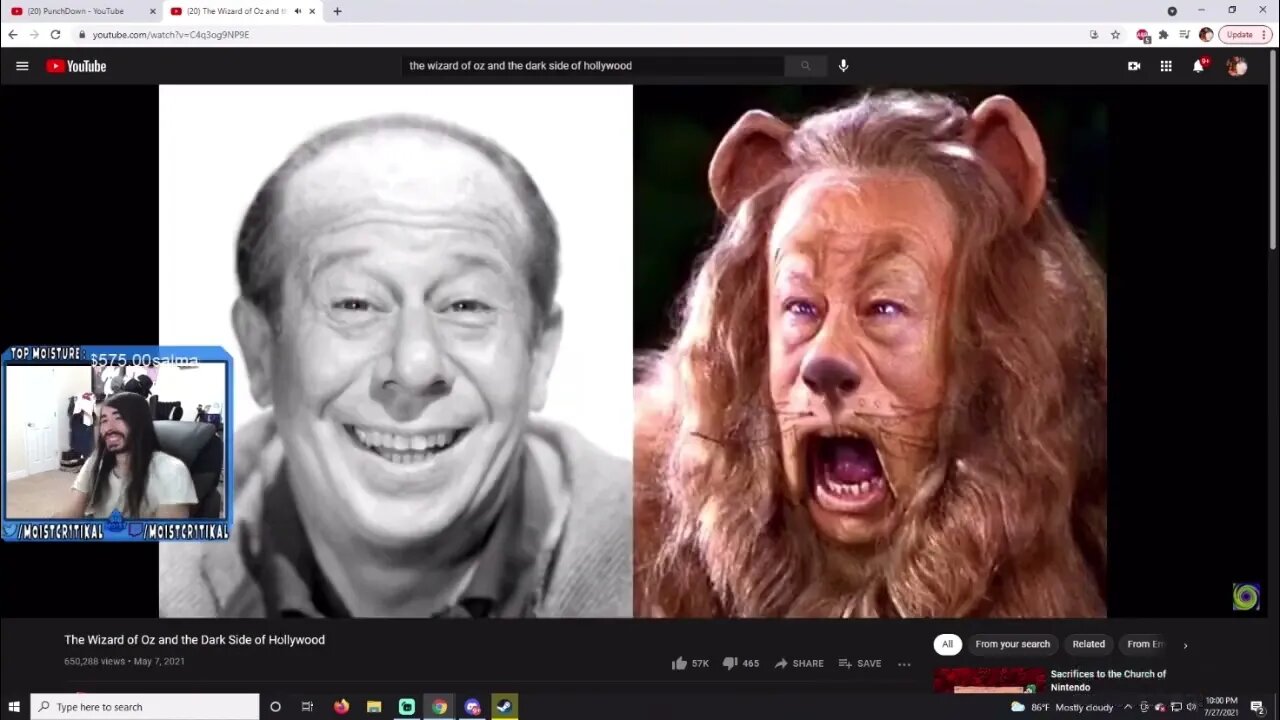This screenshot has height=720, width=1280.
Task: Open Chrome media controls icon
Action: [1184, 34]
